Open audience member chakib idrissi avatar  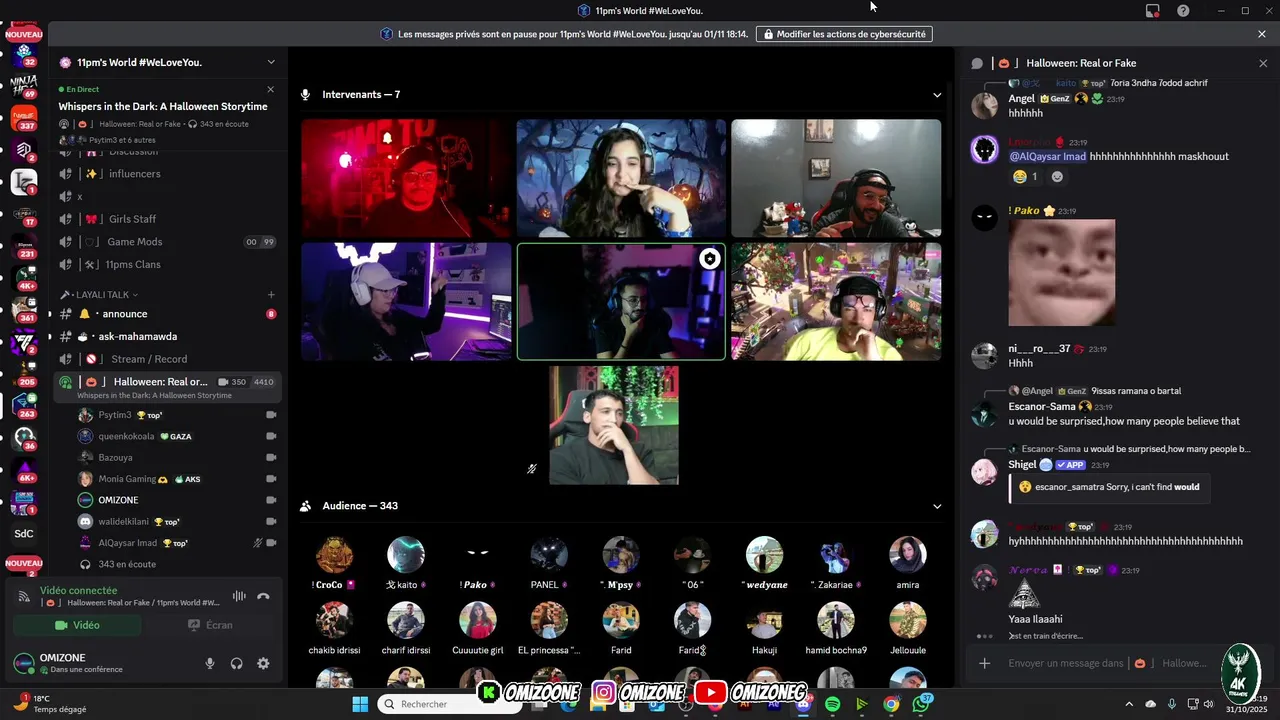334,620
